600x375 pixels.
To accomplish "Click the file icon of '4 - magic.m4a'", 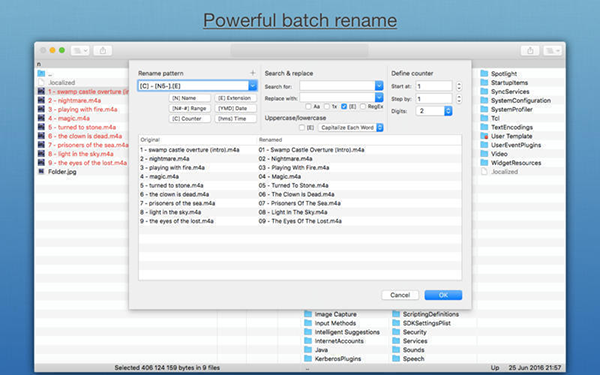I will point(41,118).
